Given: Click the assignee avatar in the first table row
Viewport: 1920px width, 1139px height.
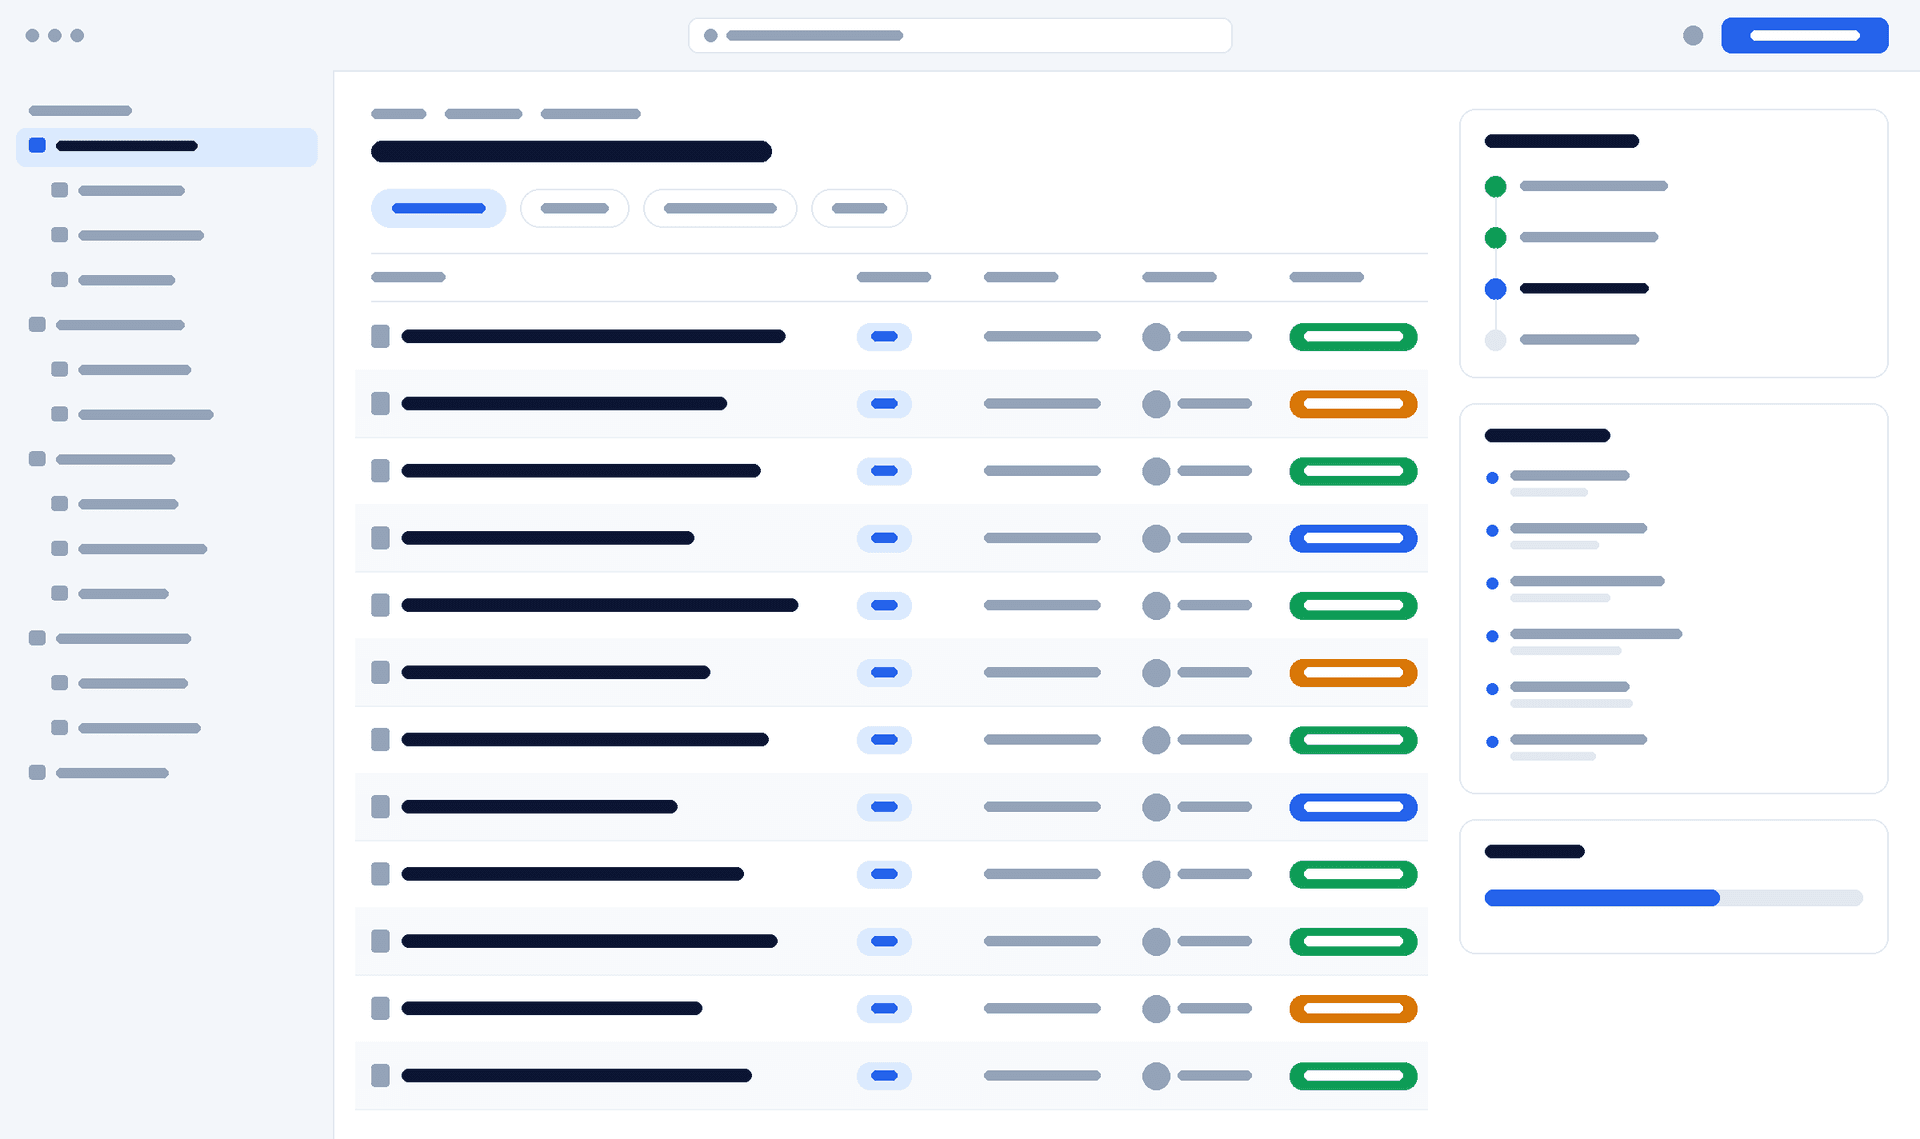Looking at the screenshot, I should [1156, 336].
